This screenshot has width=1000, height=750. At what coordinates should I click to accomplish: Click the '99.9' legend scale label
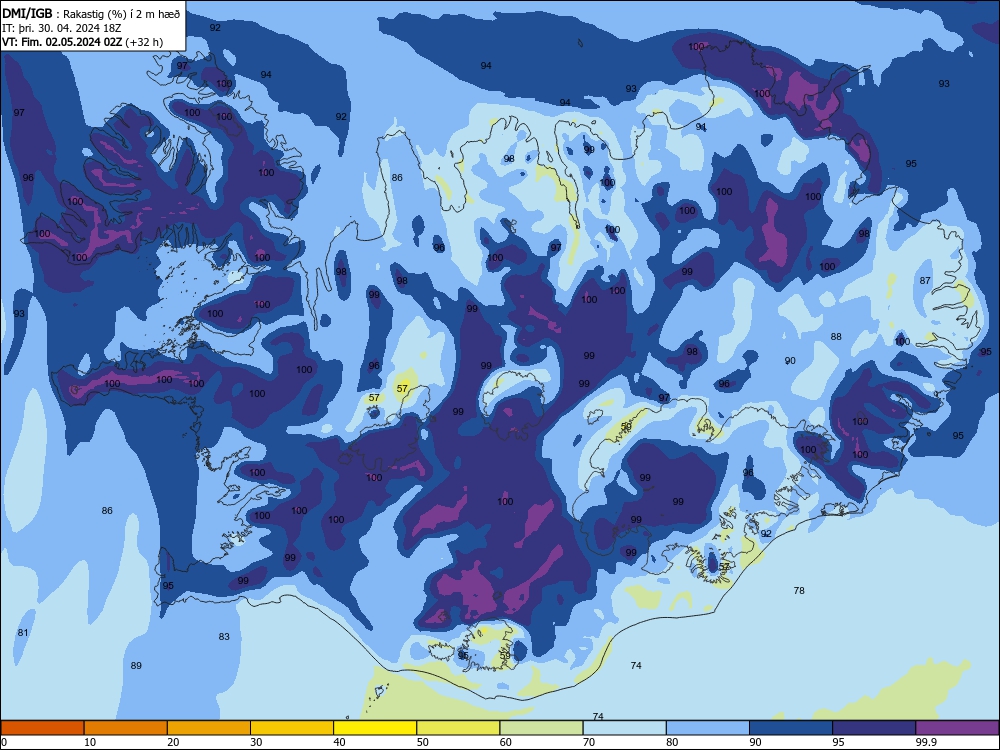pyautogui.click(x=926, y=742)
